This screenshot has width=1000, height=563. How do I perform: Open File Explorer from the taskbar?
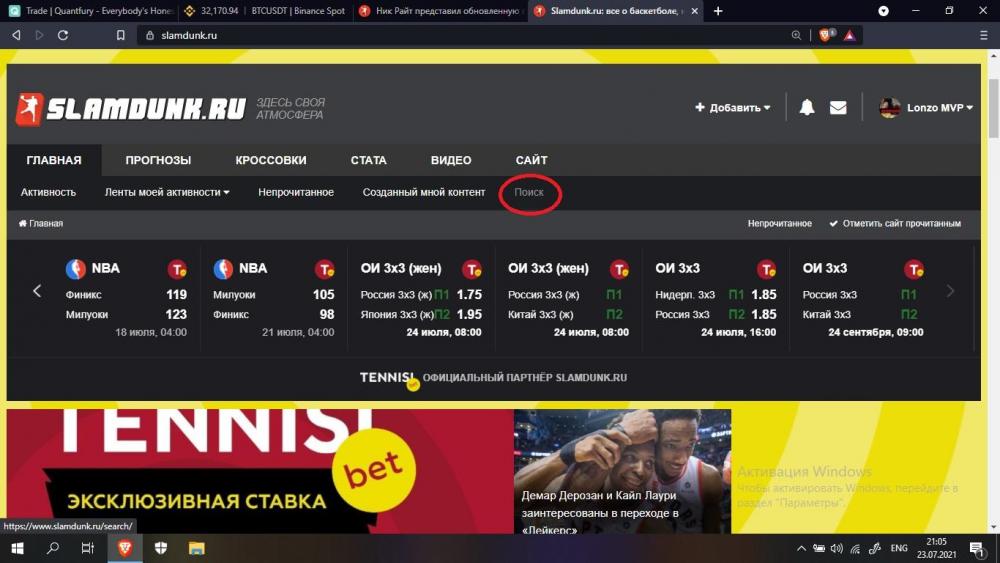click(196, 548)
